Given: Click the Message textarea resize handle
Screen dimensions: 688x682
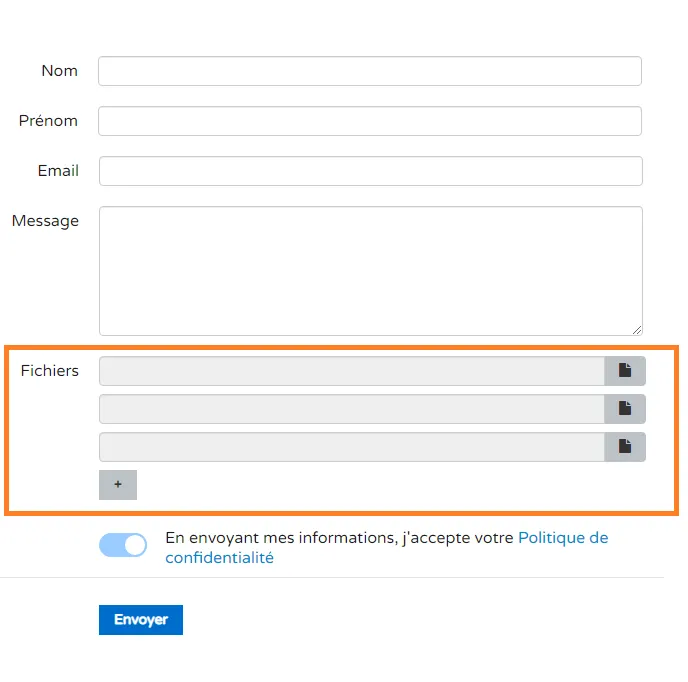Looking at the screenshot, I should point(637,330).
